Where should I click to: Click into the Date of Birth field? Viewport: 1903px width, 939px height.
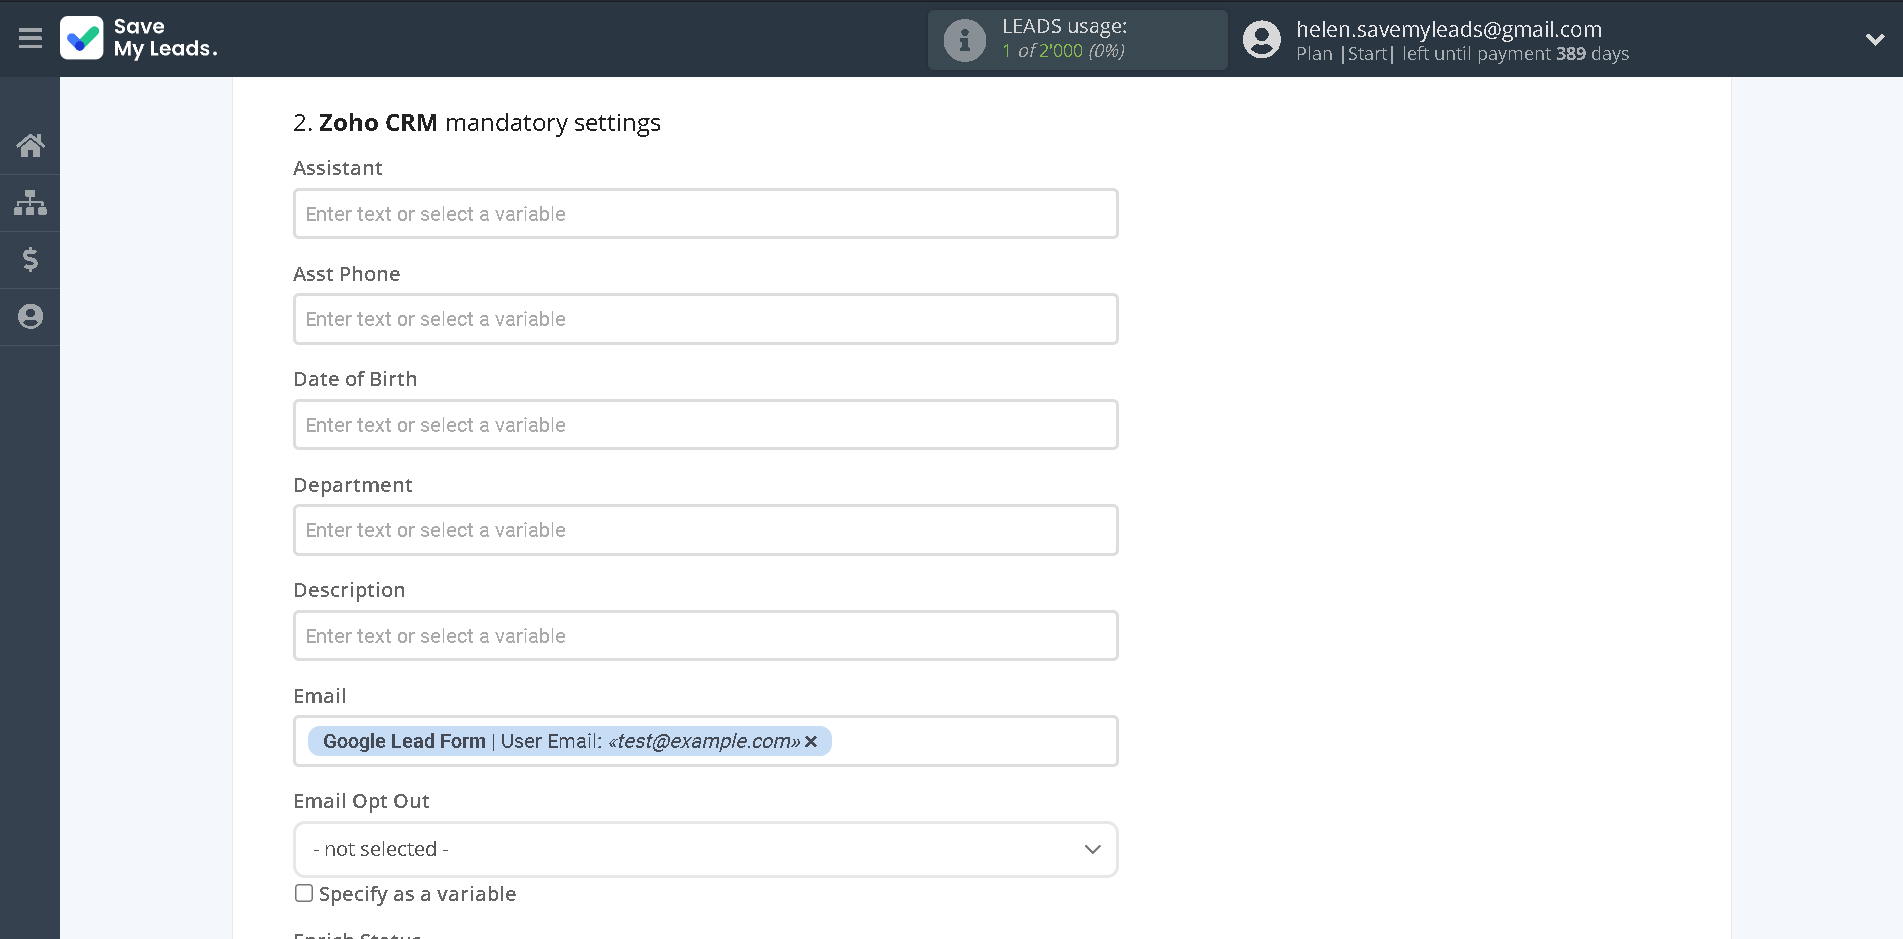(705, 425)
